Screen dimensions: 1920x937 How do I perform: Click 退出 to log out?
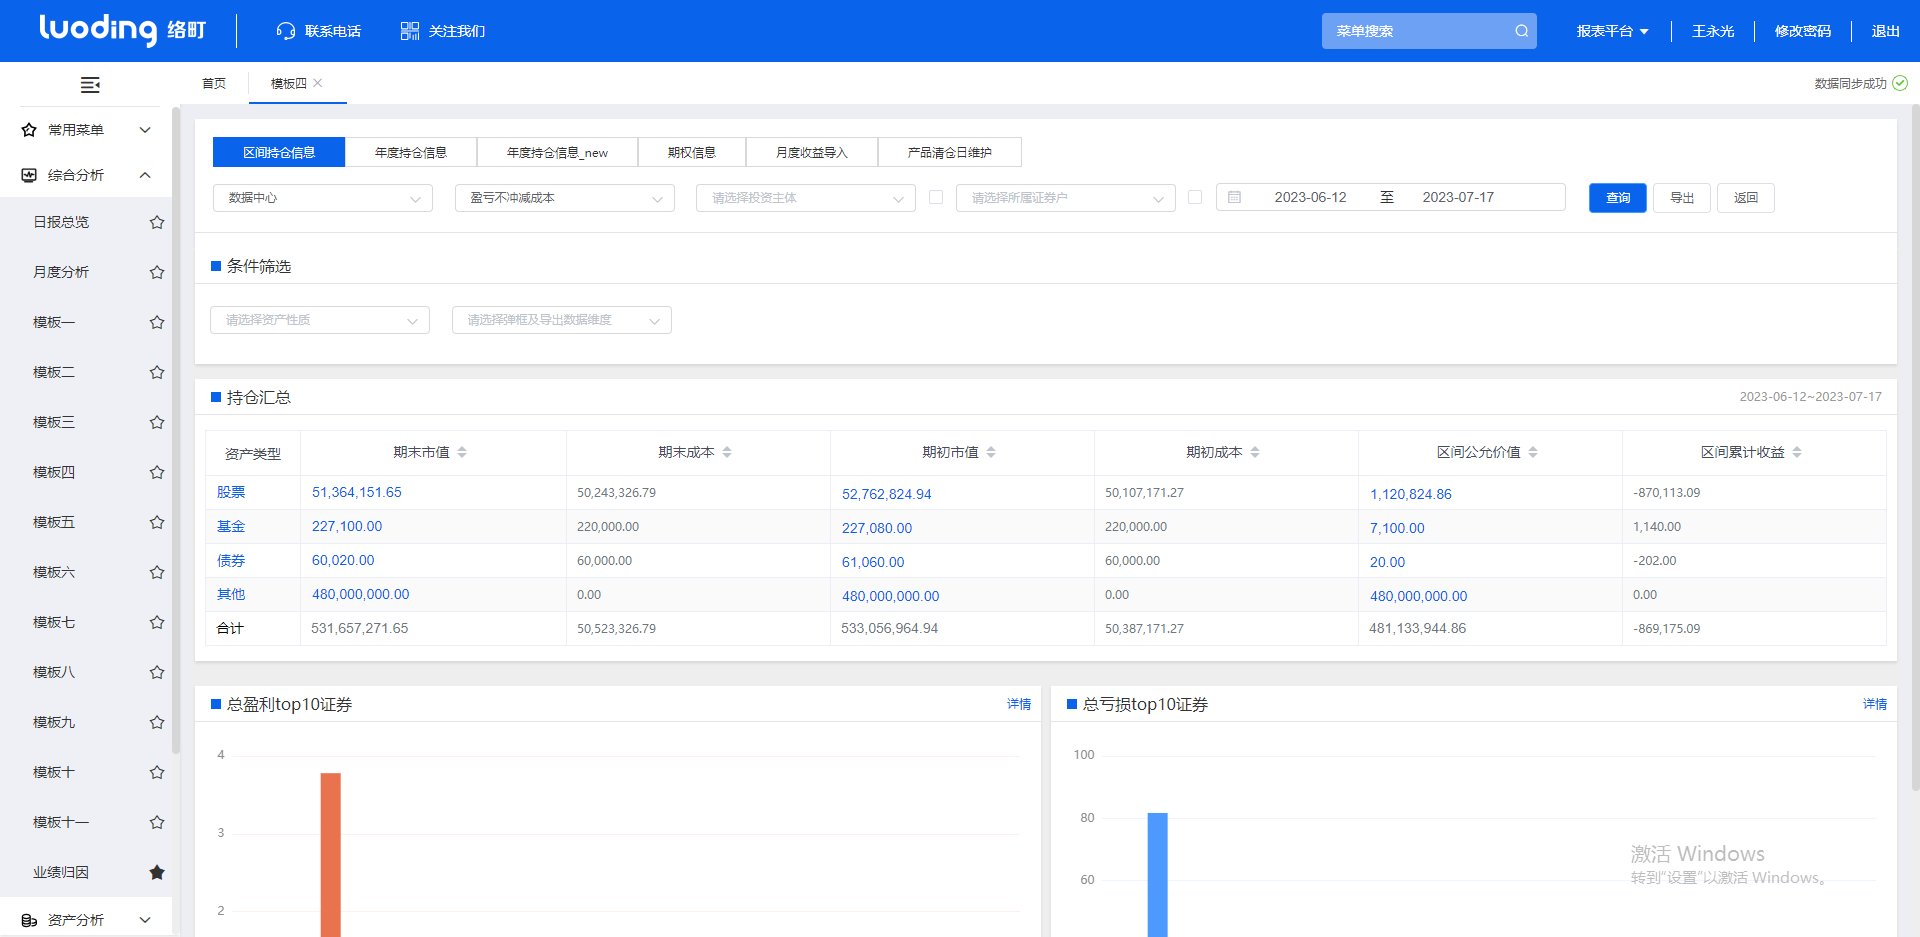coord(1886,31)
